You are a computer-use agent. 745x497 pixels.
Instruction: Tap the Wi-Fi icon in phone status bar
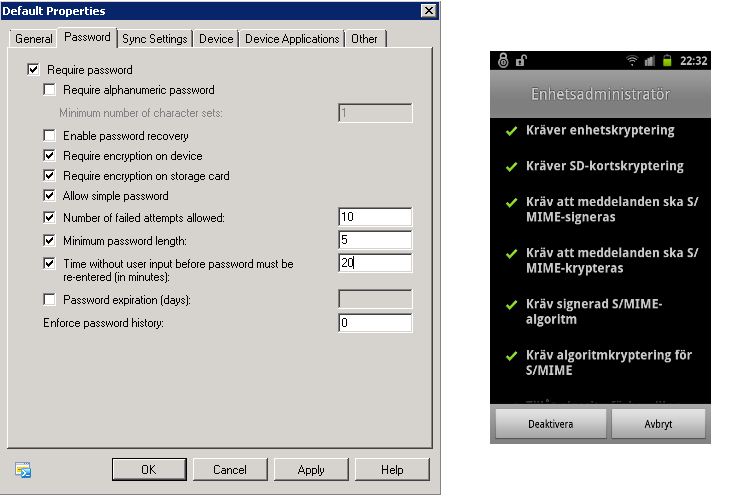[631, 61]
